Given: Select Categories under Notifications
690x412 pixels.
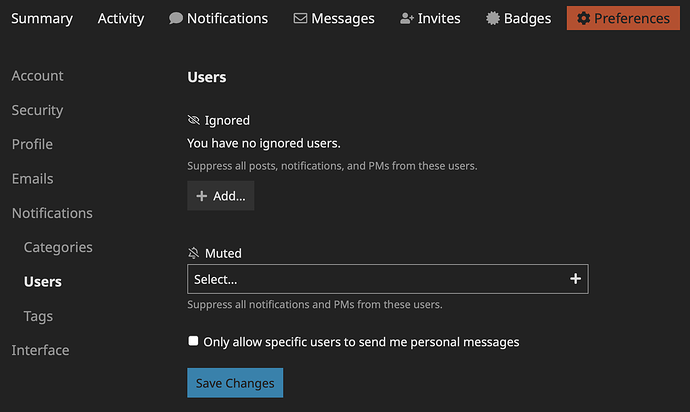Looking at the screenshot, I should tap(58, 247).
